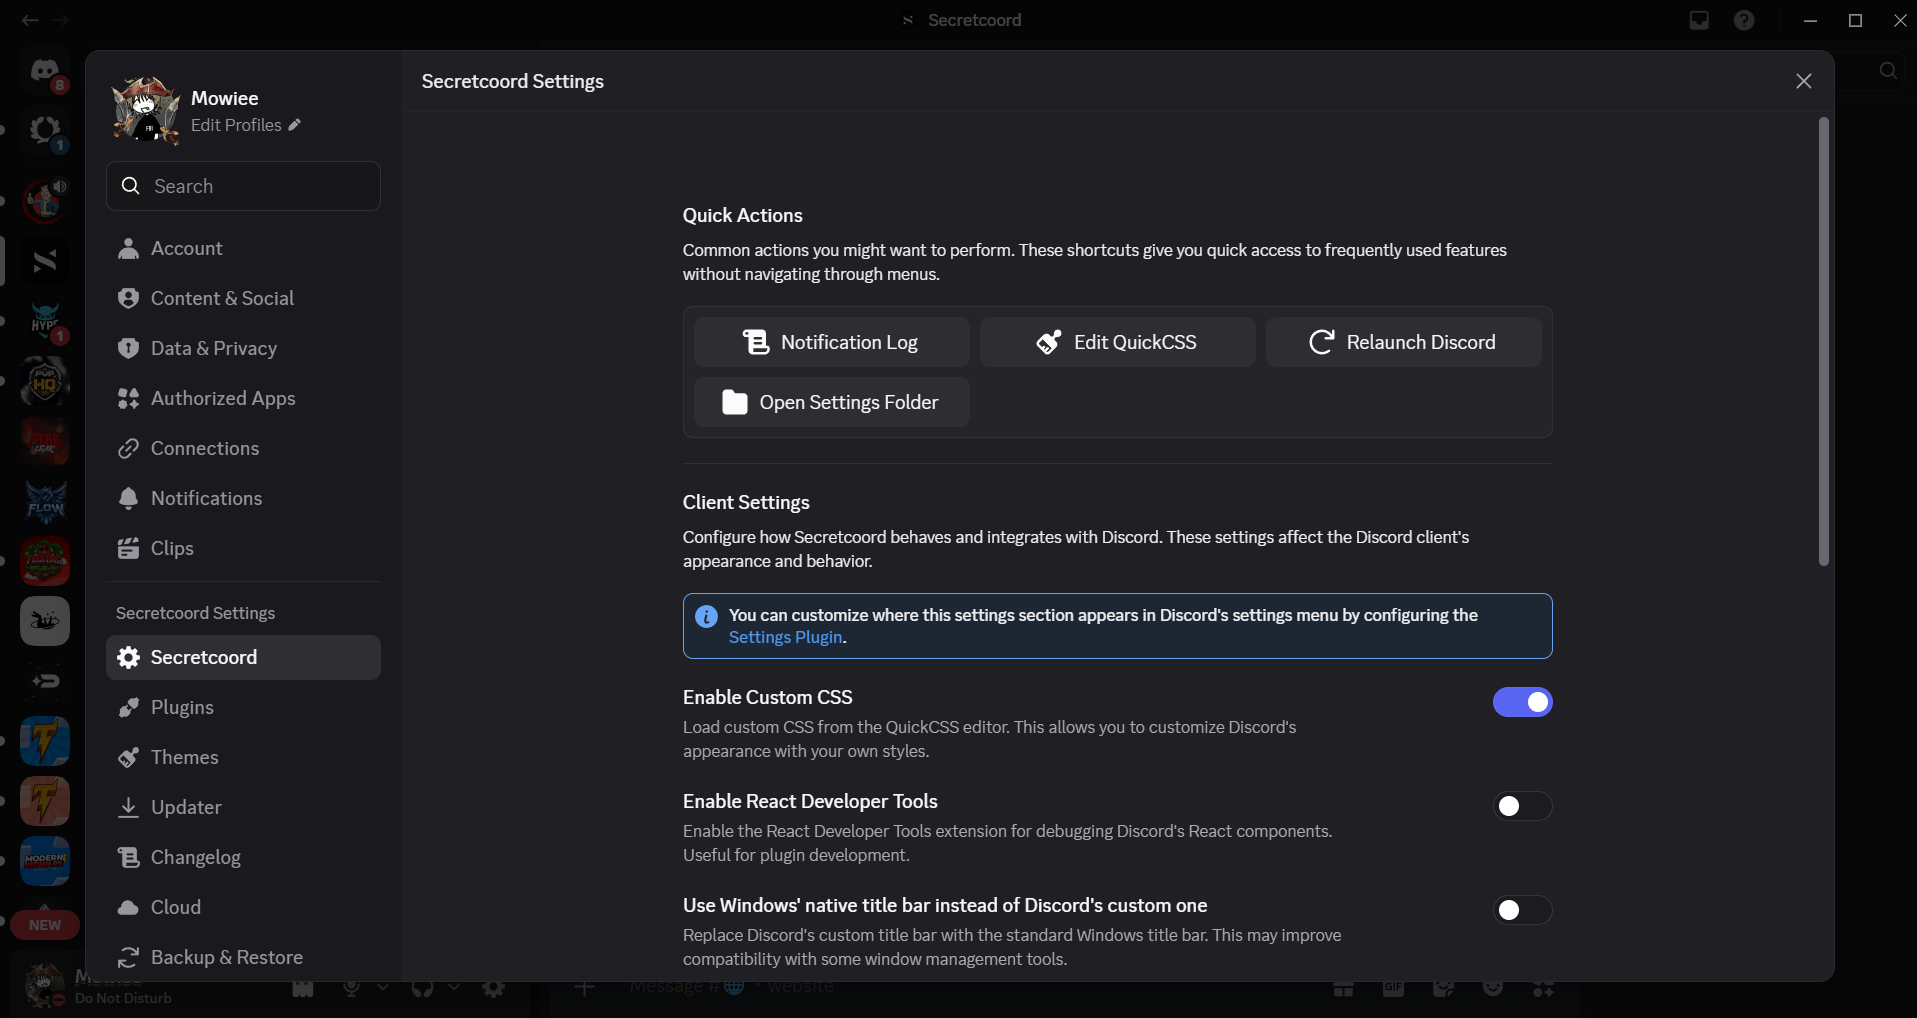
Task: Switch to the Themes page
Action: coord(243,757)
